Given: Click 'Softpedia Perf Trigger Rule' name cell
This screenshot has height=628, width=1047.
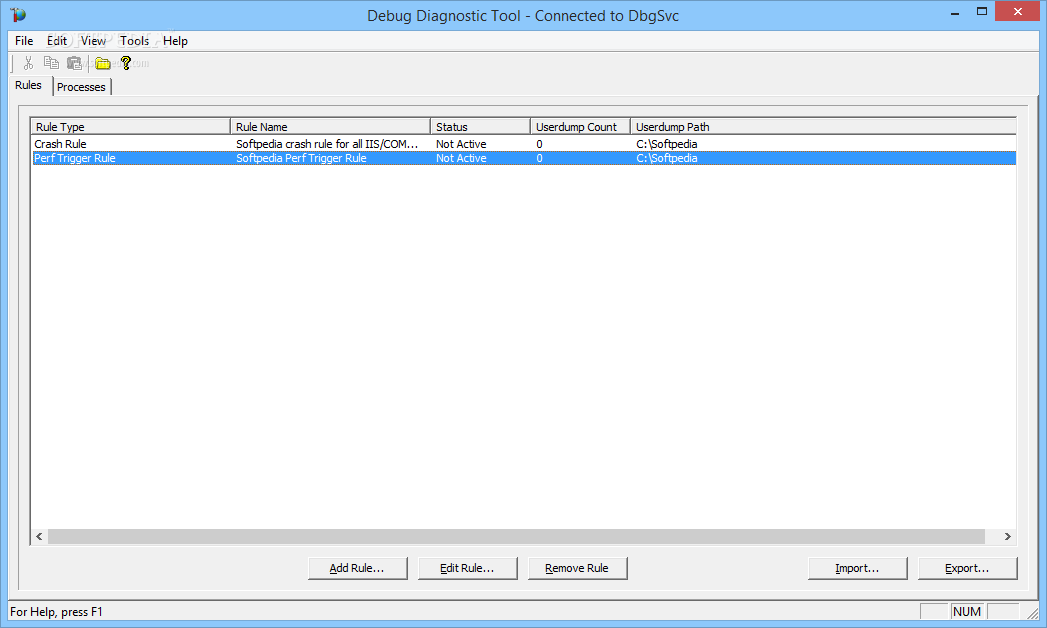Looking at the screenshot, I should [x=301, y=158].
